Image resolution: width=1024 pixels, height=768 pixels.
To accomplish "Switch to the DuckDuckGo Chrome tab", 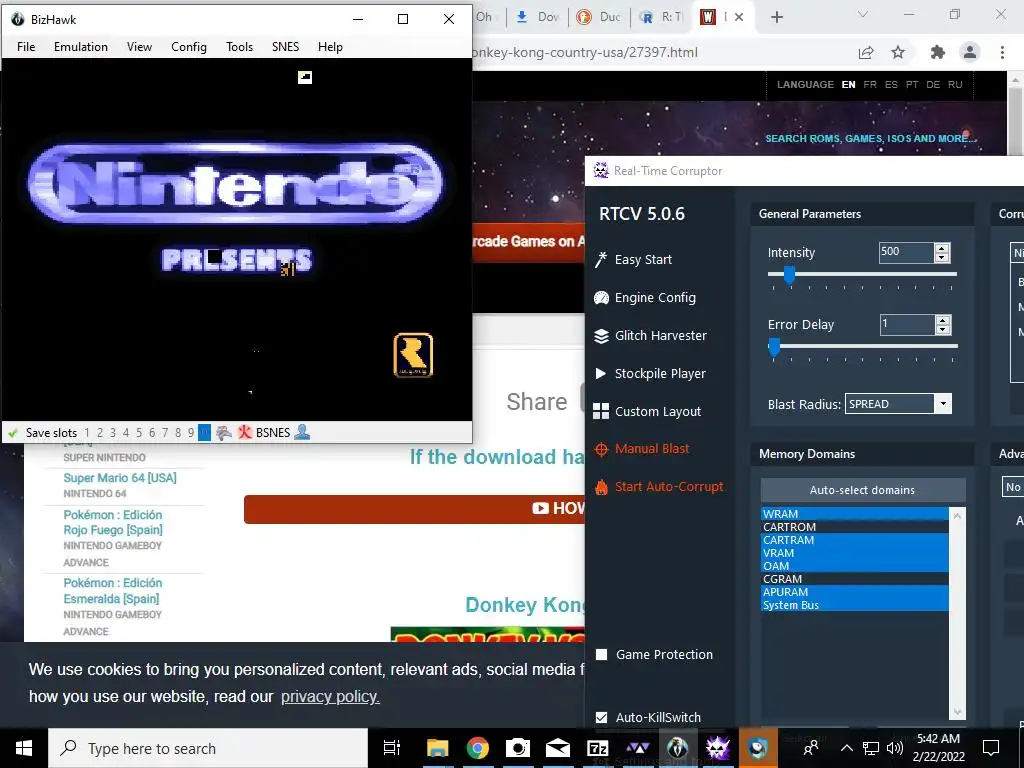I will tap(601, 17).
